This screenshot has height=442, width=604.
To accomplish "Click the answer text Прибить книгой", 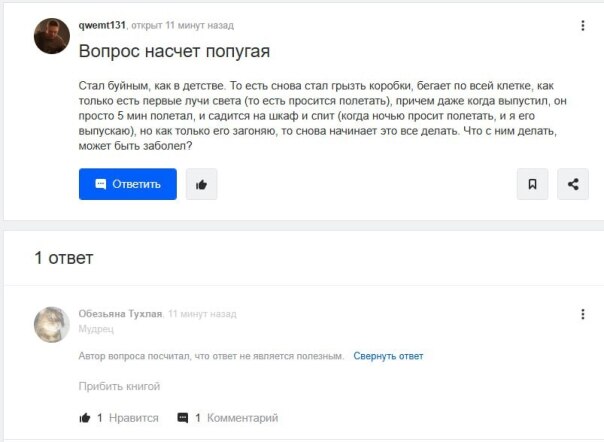I will 119,386.
